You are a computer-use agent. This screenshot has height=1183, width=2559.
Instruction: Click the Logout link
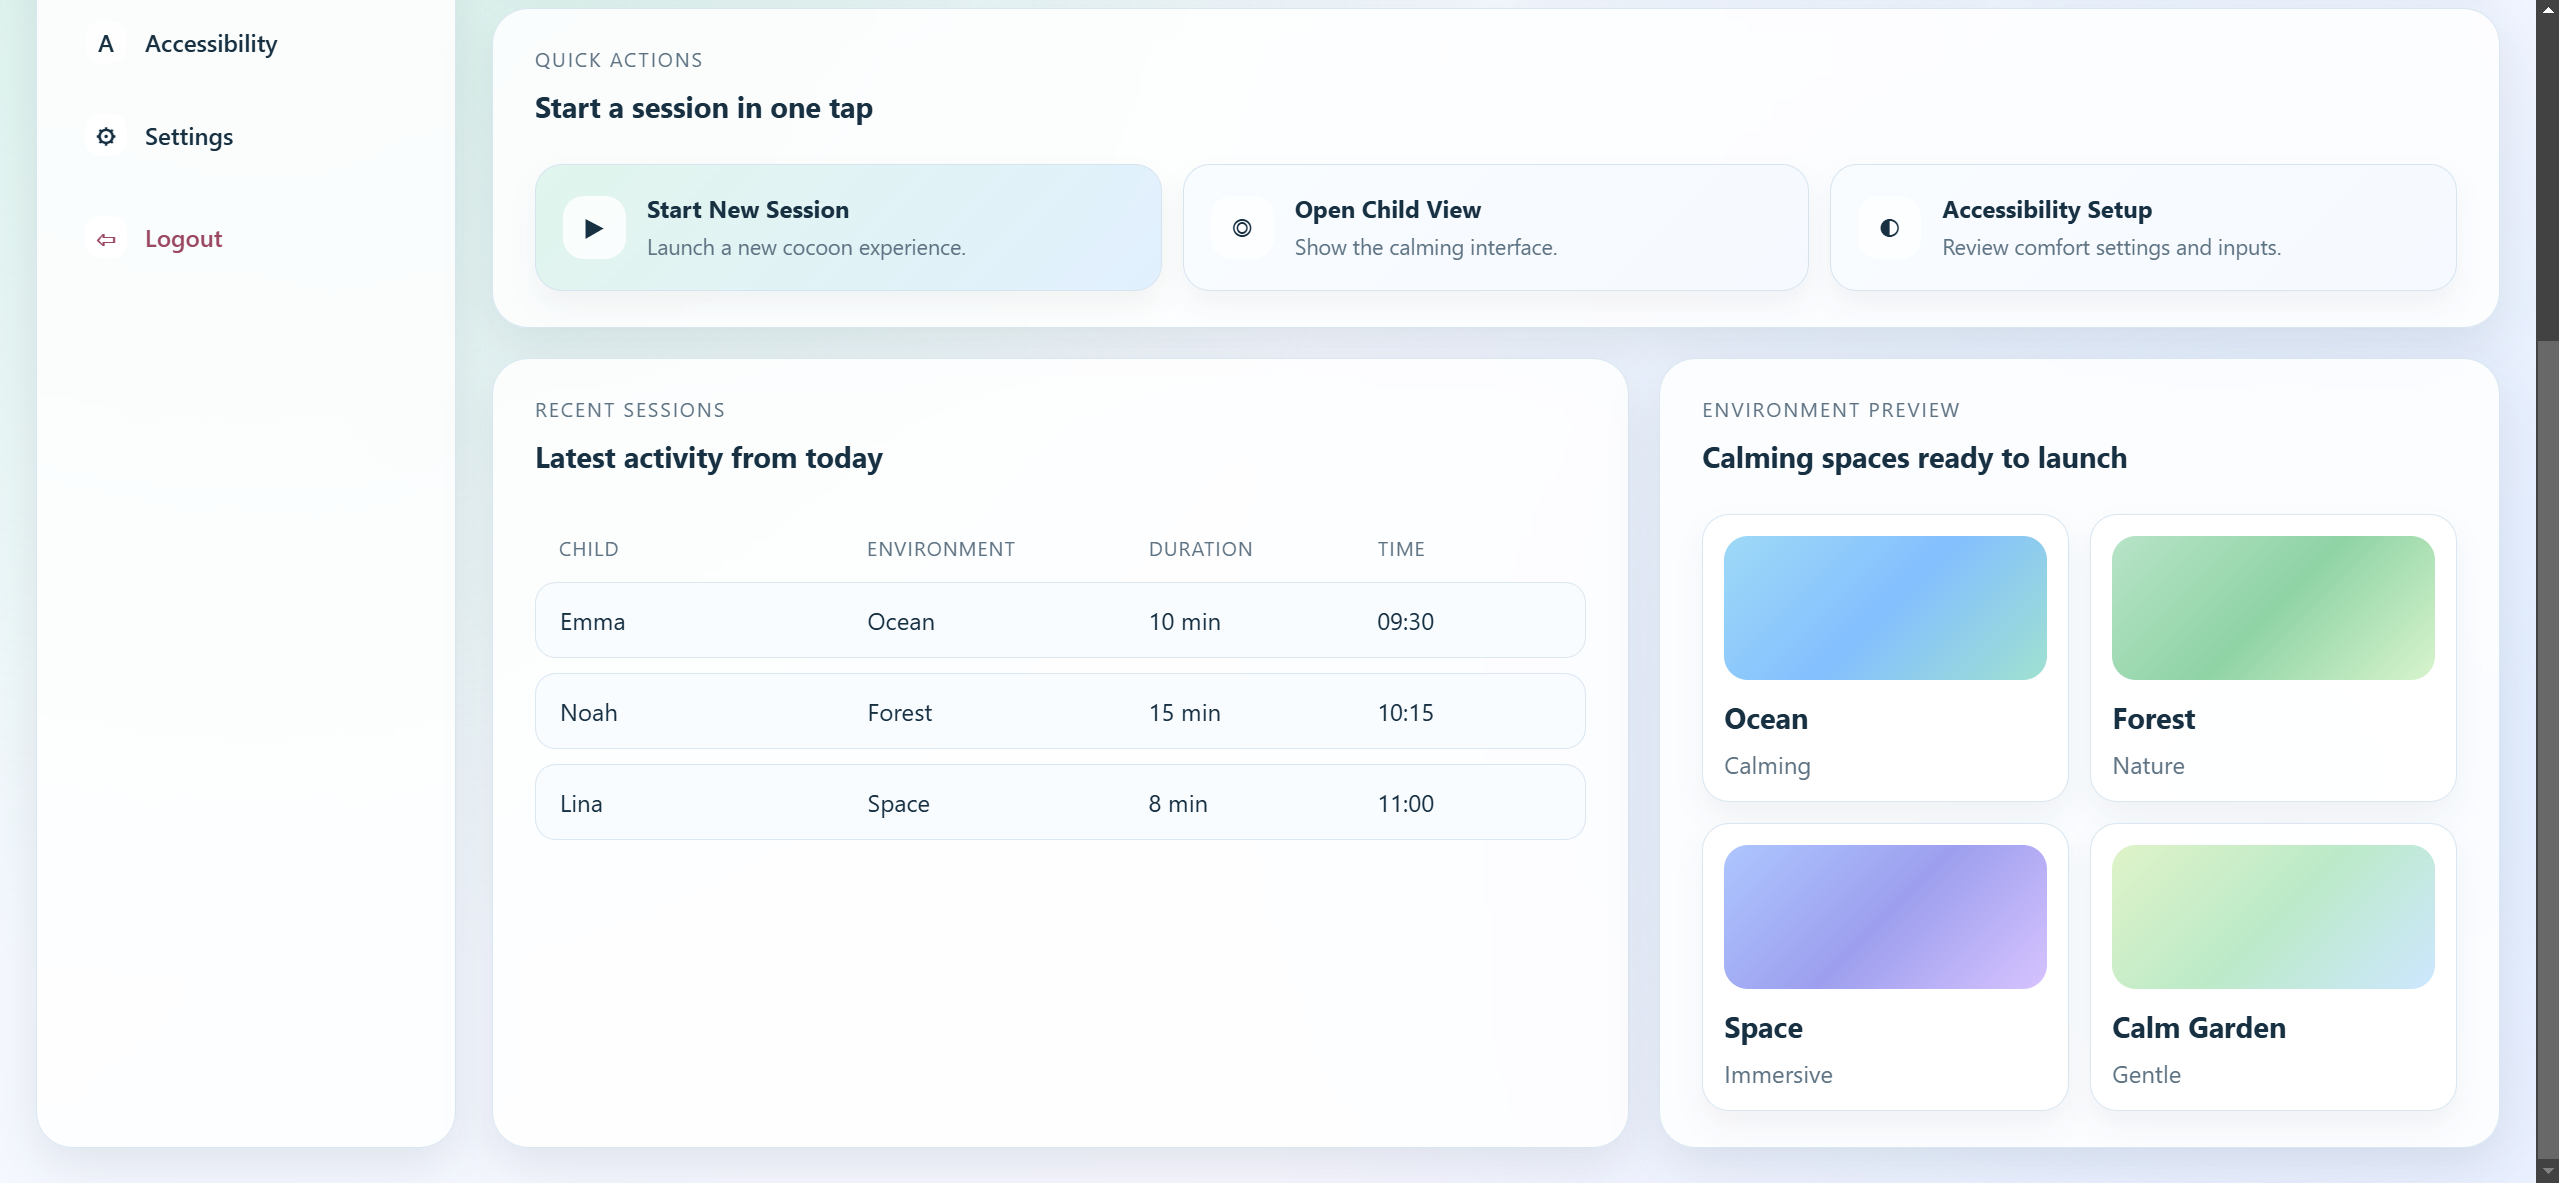[183, 239]
